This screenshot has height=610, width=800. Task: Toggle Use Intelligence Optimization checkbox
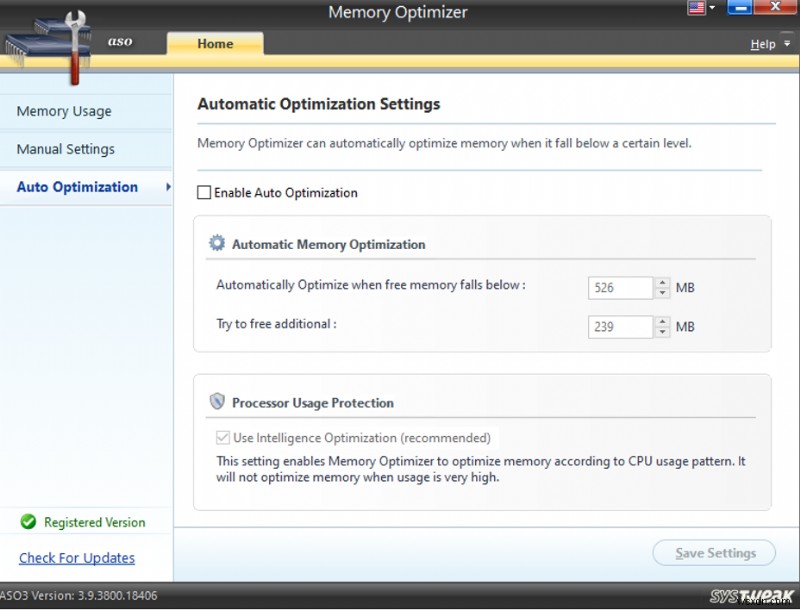pos(223,438)
